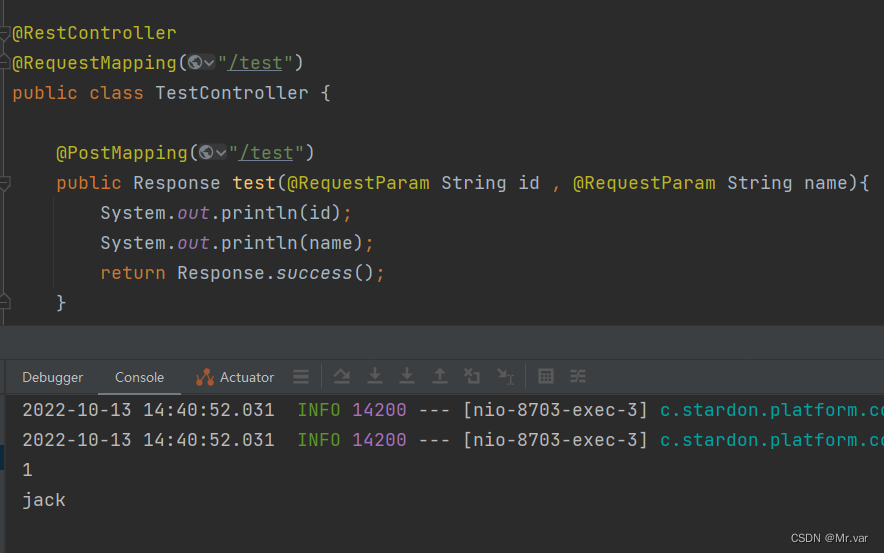Screen dimensions: 884x553
Task: Click the orange Actuator tab icon
Action: (x=205, y=377)
